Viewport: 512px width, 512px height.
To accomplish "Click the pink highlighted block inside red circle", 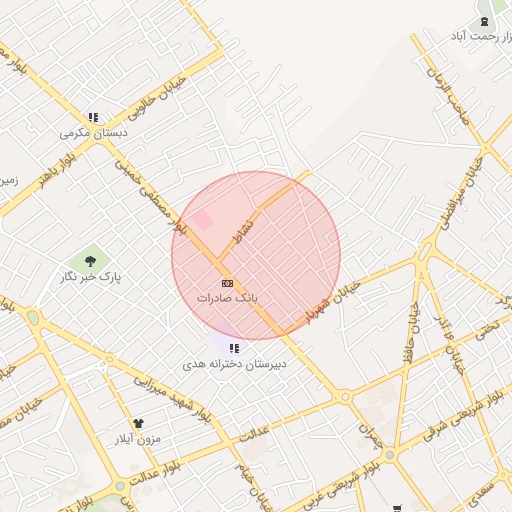I will pyautogui.click(x=202, y=220).
